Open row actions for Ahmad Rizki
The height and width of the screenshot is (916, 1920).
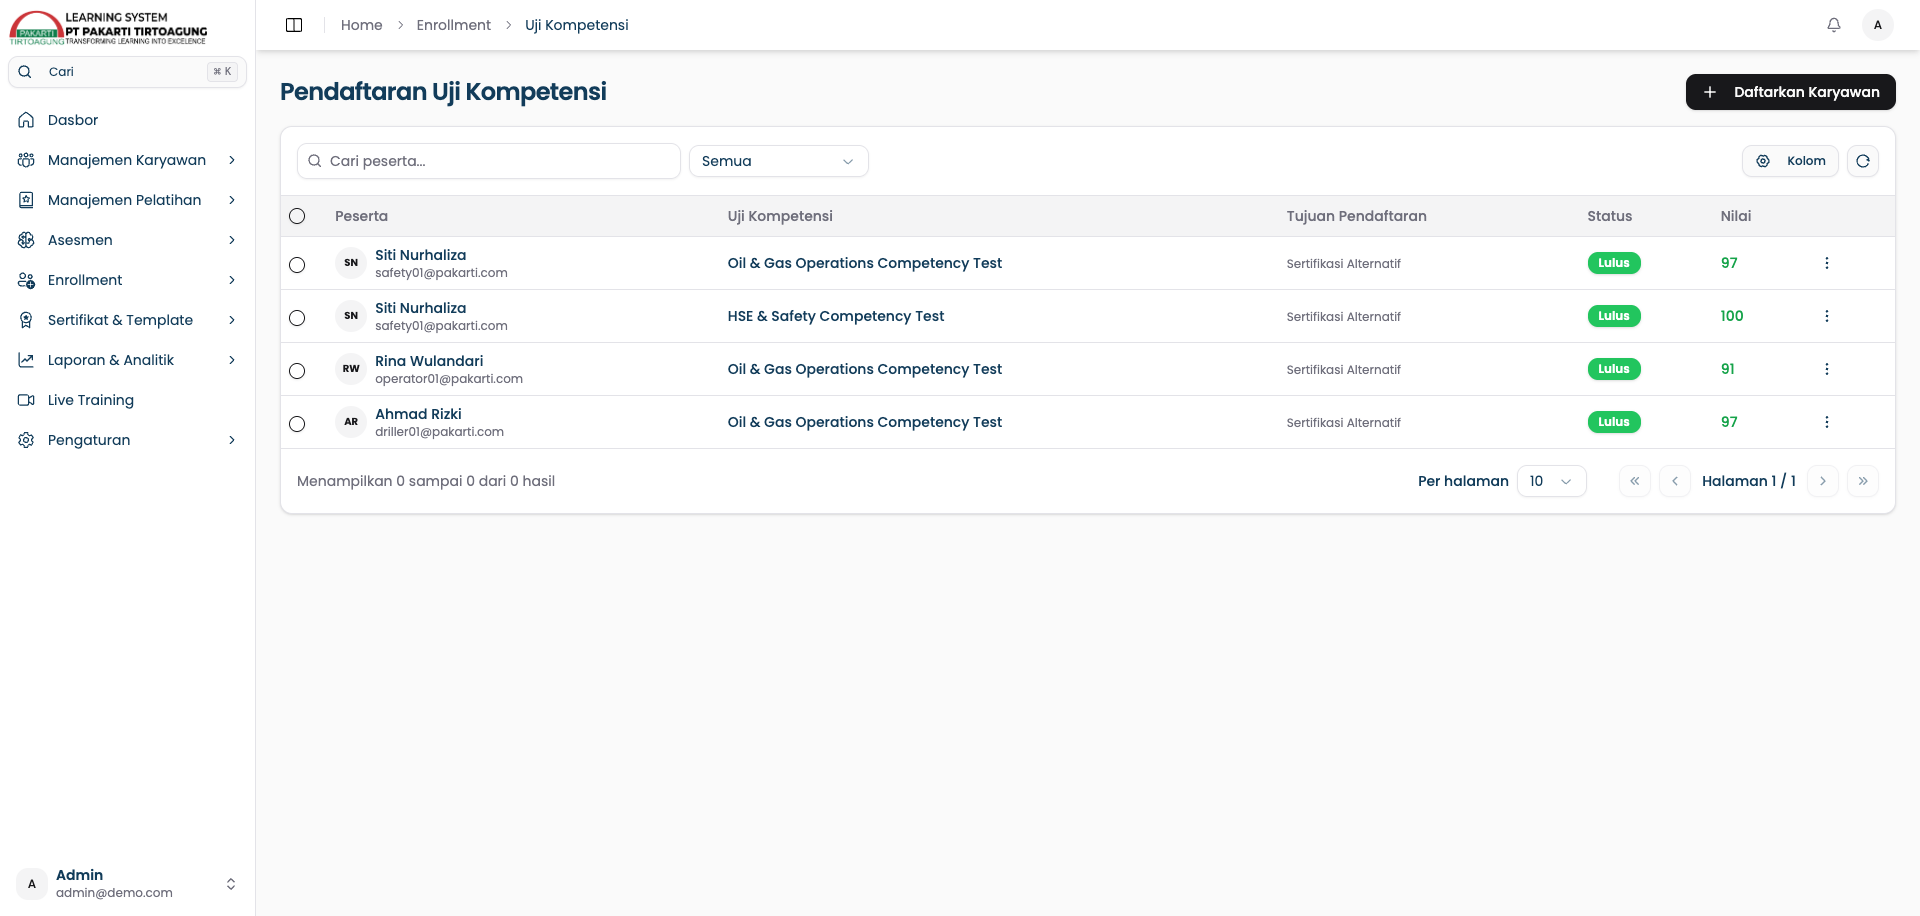[1827, 422]
